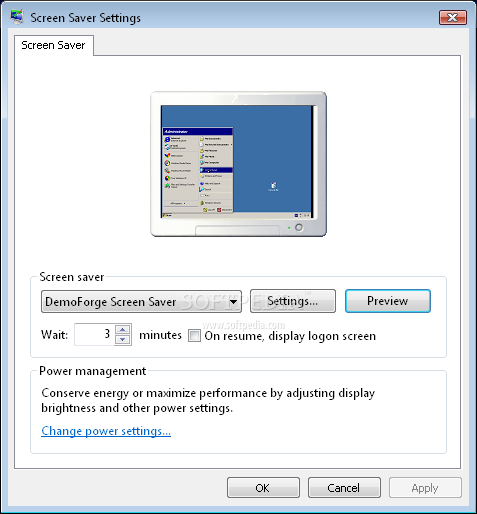
Task: Click the Wait minutes input field
Action: 94,334
